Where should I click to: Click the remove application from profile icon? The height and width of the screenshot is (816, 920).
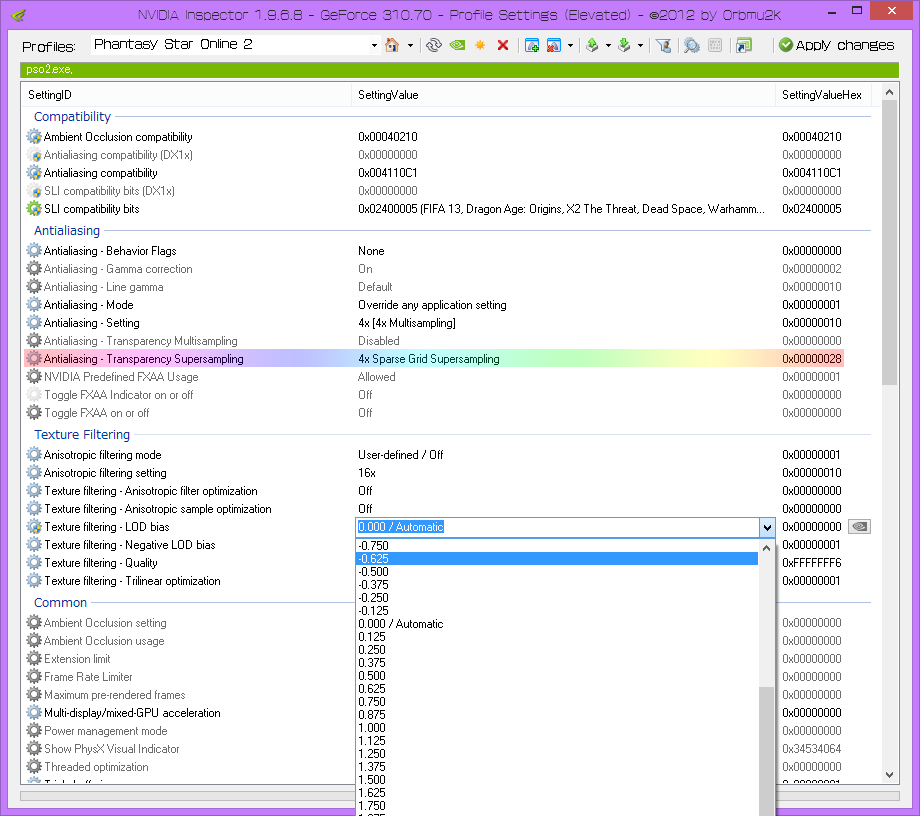click(x=553, y=45)
